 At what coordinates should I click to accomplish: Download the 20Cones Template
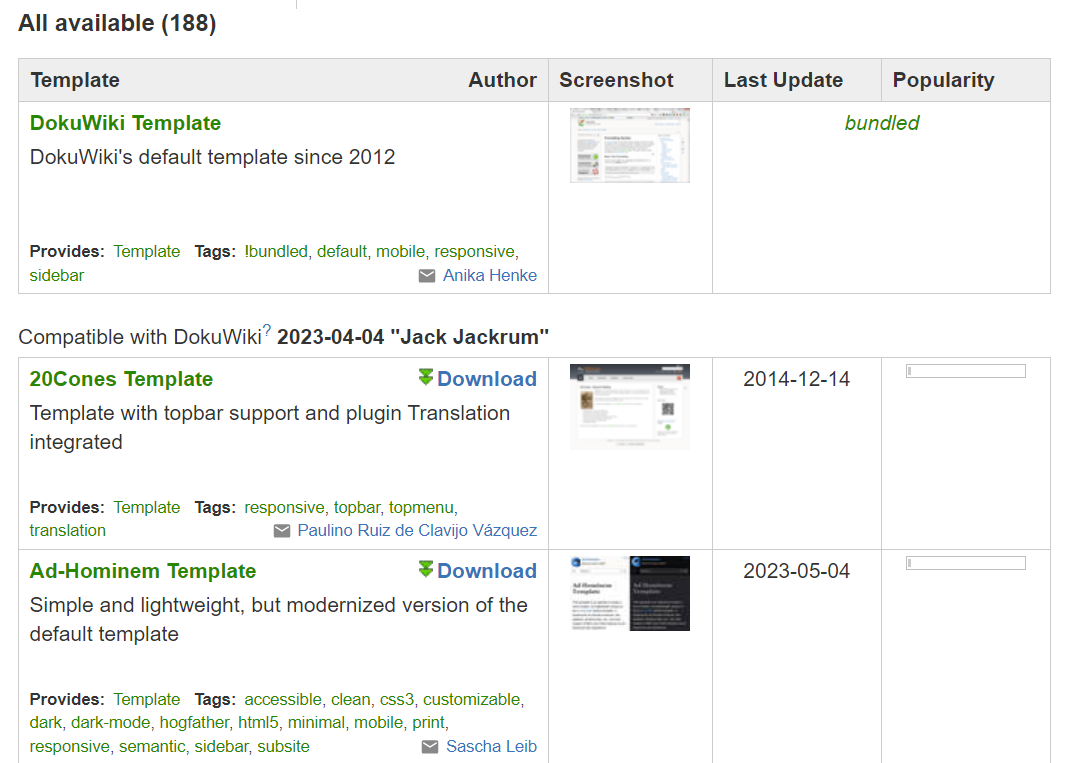487,379
